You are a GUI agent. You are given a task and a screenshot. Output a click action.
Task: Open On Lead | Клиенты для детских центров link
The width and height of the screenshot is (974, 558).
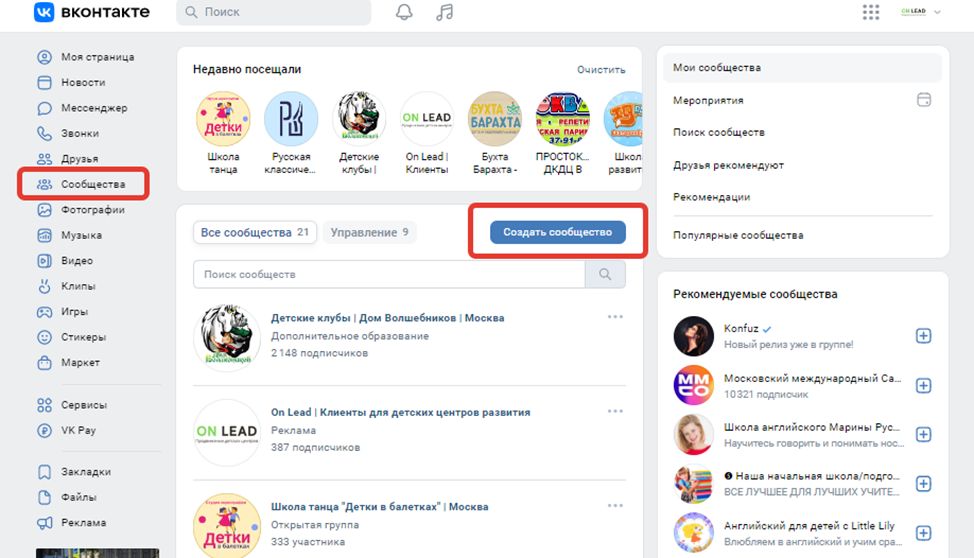pyautogui.click(x=401, y=412)
